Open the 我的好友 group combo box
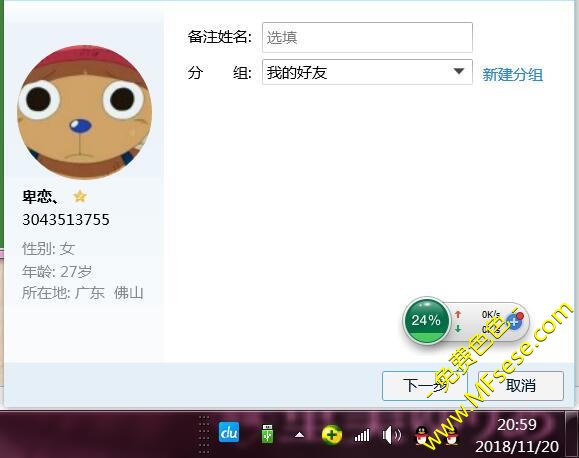This screenshot has height=458, width=579. 367,72
